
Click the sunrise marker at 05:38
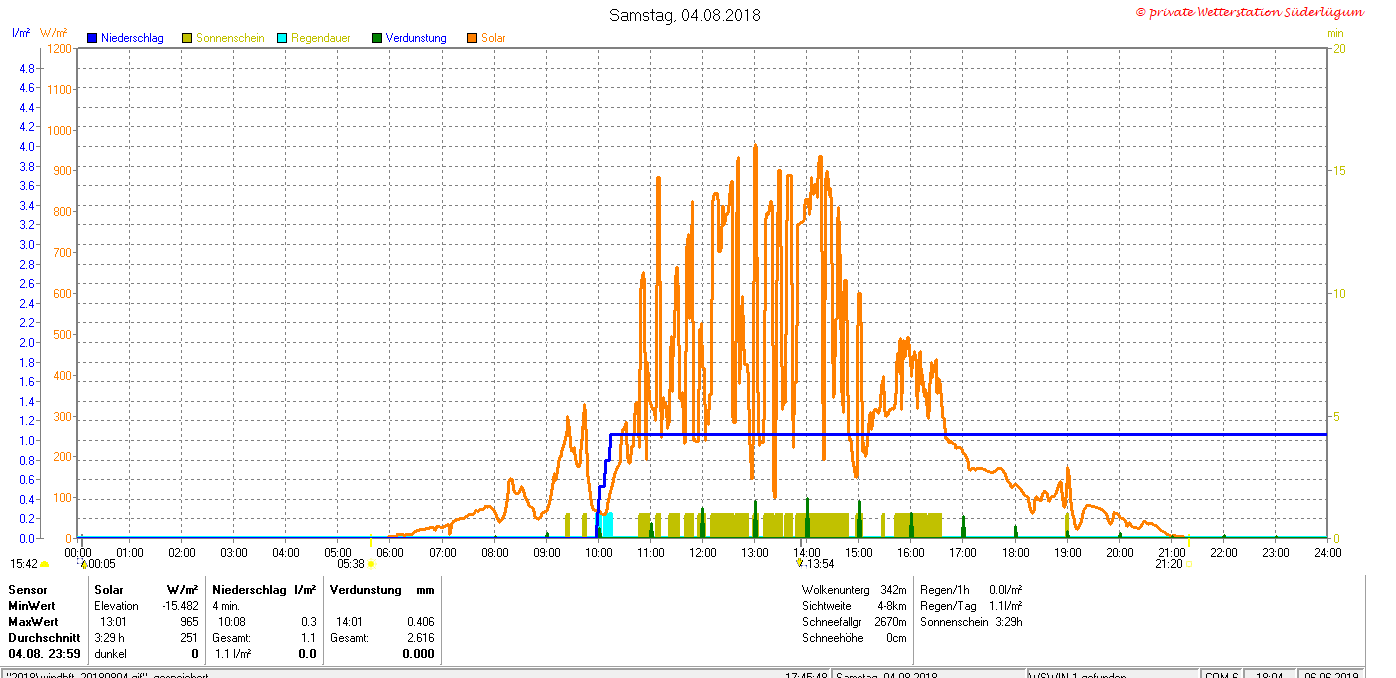pos(371,564)
